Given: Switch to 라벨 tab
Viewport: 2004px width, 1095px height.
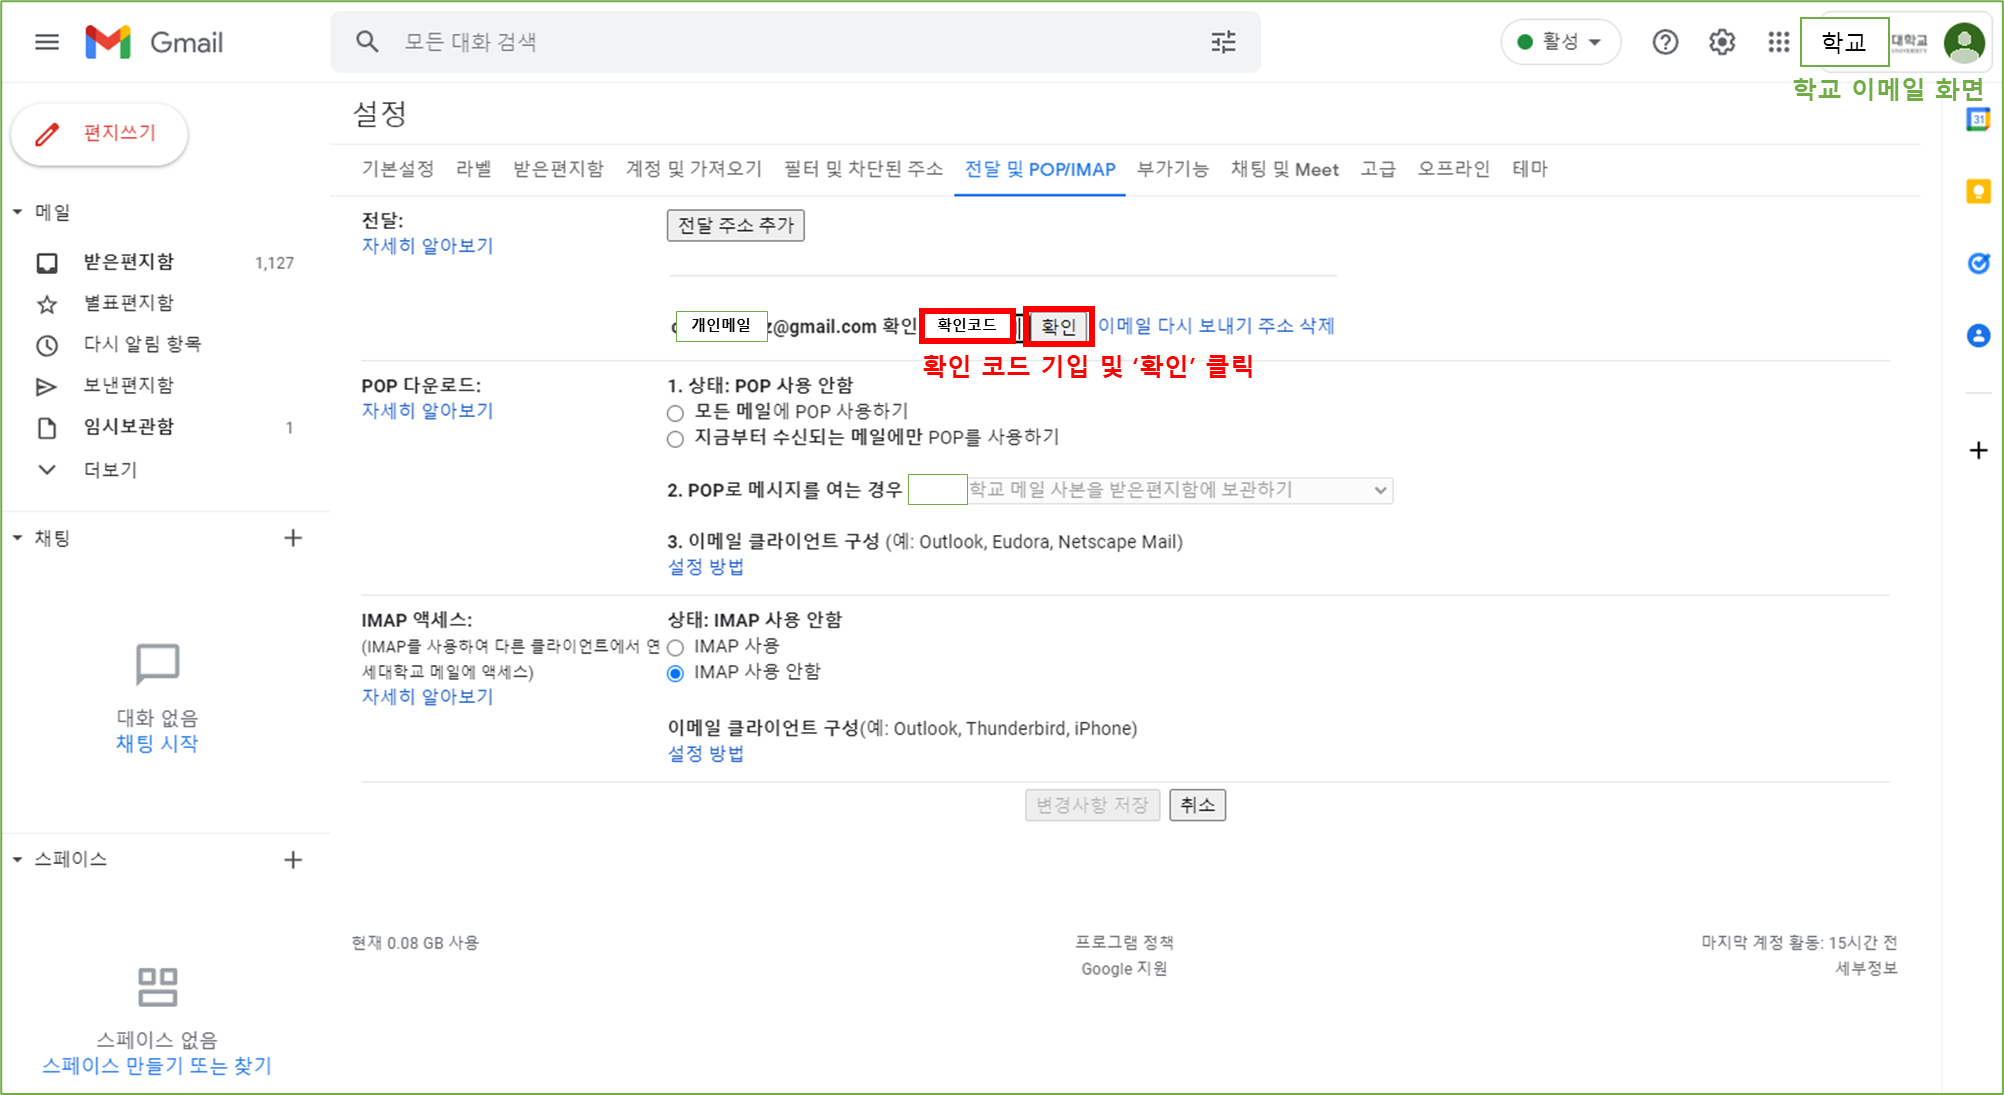Looking at the screenshot, I should 473,169.
